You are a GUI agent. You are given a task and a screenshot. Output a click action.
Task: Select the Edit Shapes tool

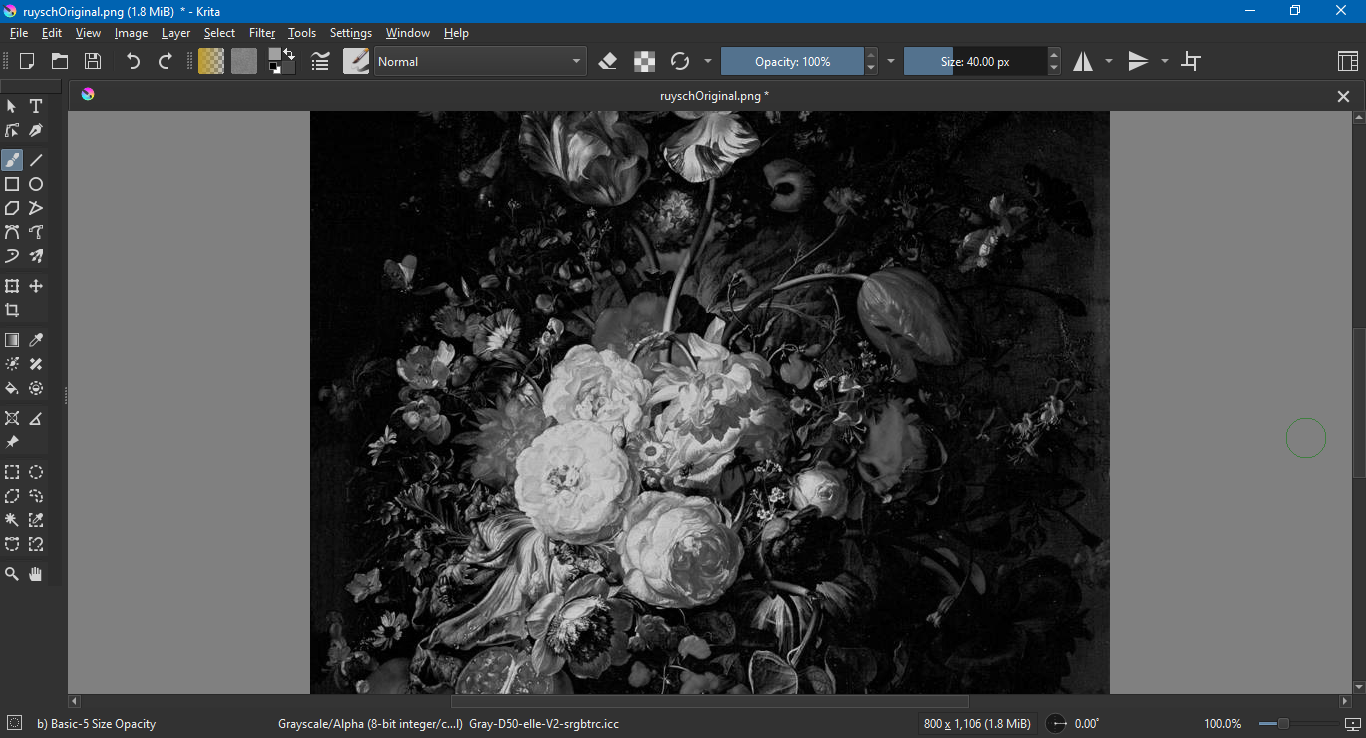point(12,130)
